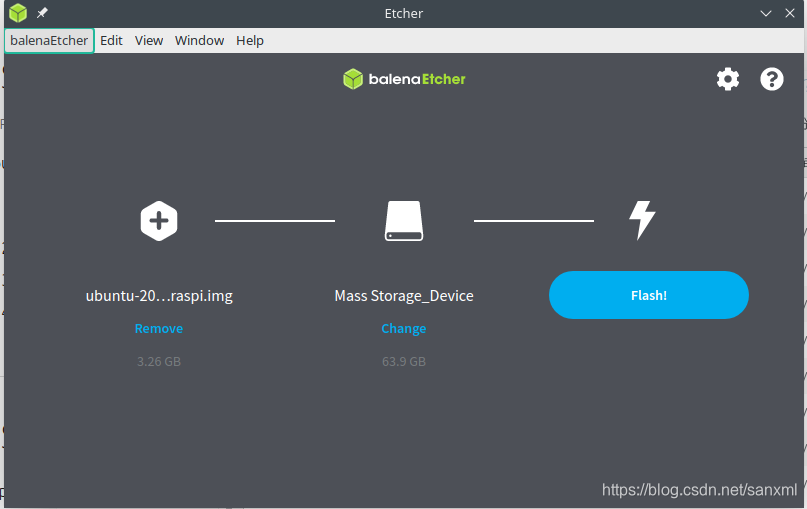Open the Window menu

click(199, 41)
